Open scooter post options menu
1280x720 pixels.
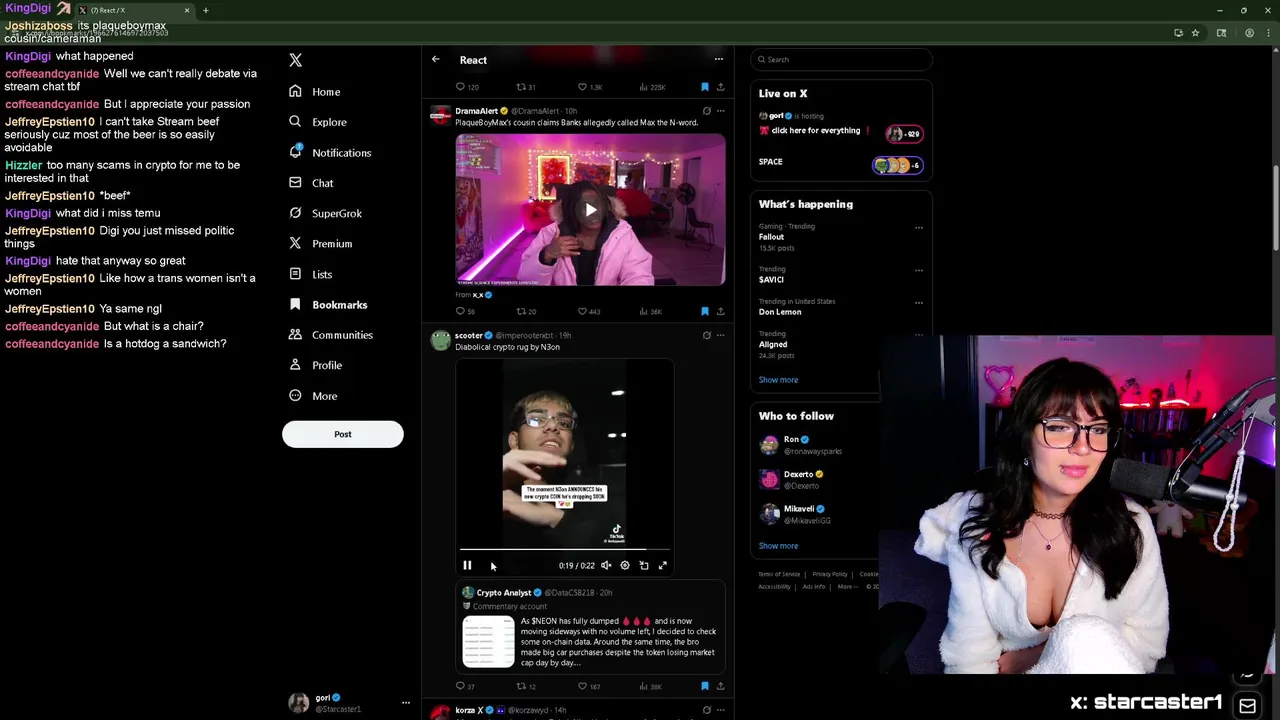720,335
